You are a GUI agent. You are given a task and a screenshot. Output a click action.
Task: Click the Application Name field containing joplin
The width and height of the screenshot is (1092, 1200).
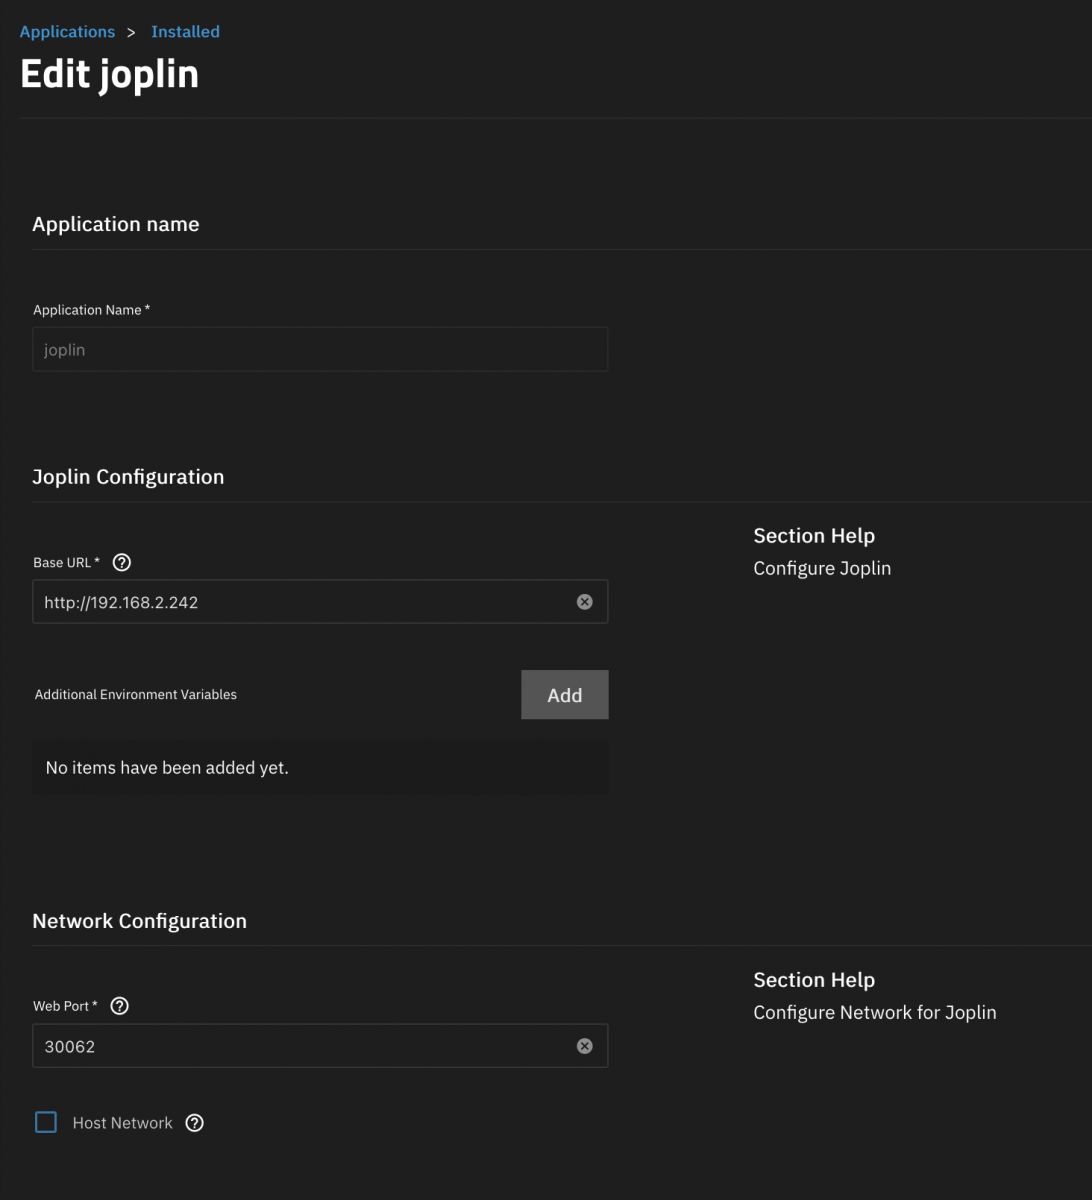[x=320, y=350]
